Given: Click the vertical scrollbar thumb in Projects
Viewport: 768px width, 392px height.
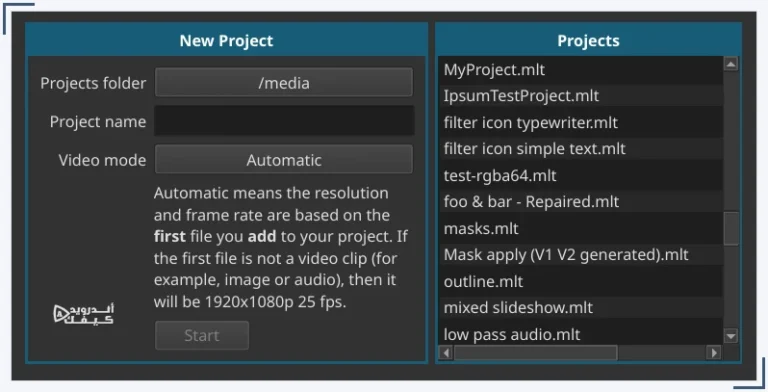Looking at the screenshot, I should point(731,228).
